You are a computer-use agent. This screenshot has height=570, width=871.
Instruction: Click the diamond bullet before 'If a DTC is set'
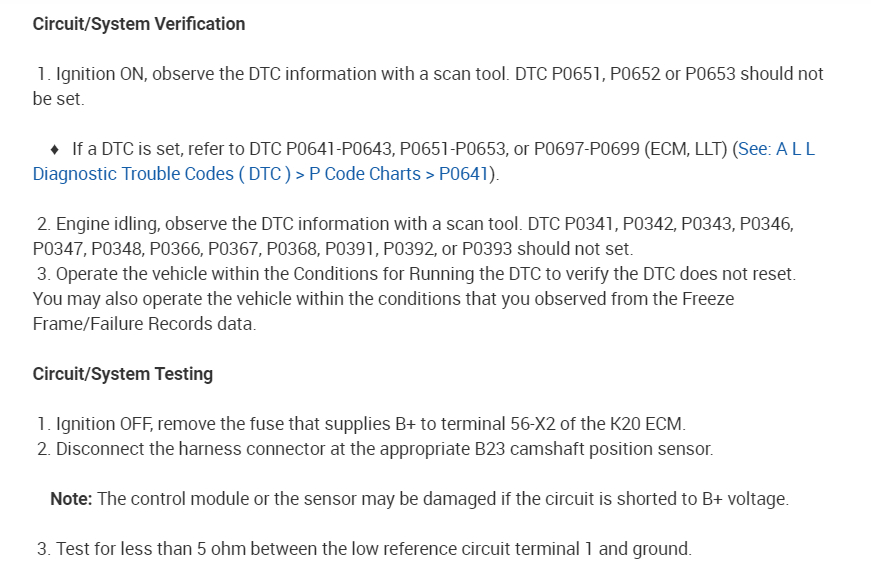[54, 149]
